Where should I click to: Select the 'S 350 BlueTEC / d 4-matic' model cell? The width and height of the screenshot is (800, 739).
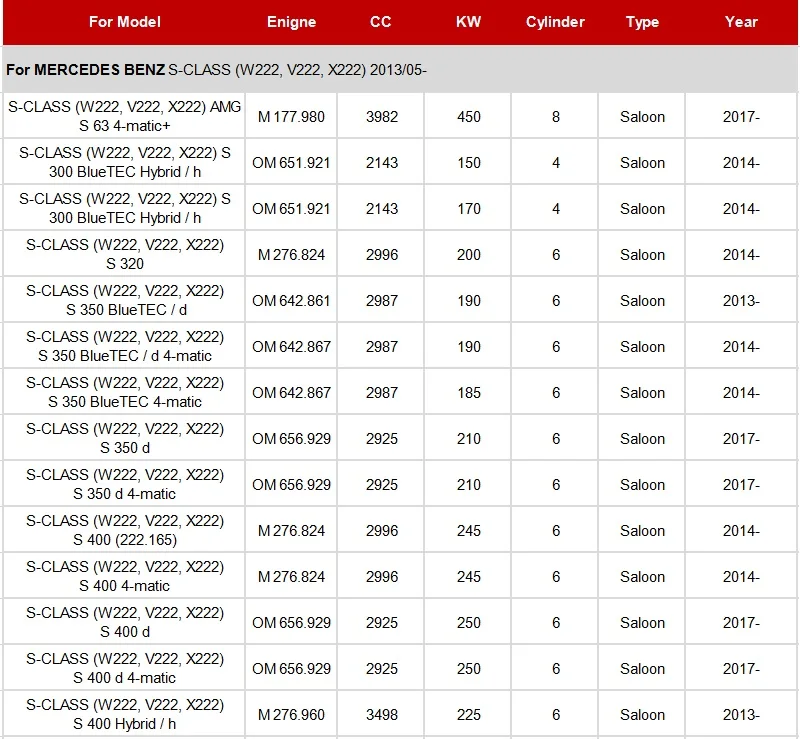click(124, 346)
